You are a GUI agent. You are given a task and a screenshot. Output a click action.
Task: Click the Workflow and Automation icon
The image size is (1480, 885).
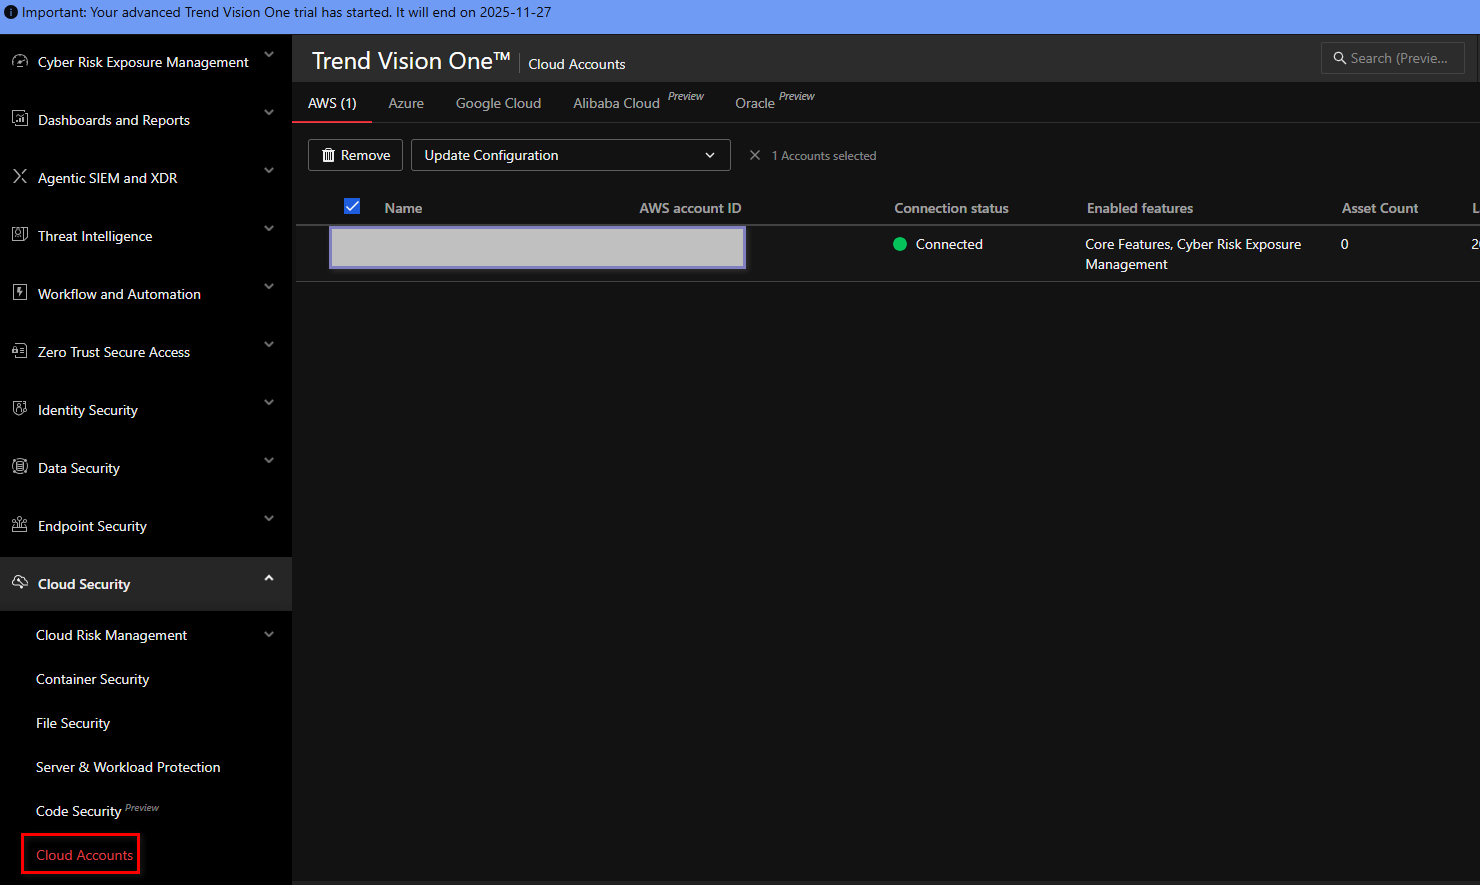click(x=19, y=292)
